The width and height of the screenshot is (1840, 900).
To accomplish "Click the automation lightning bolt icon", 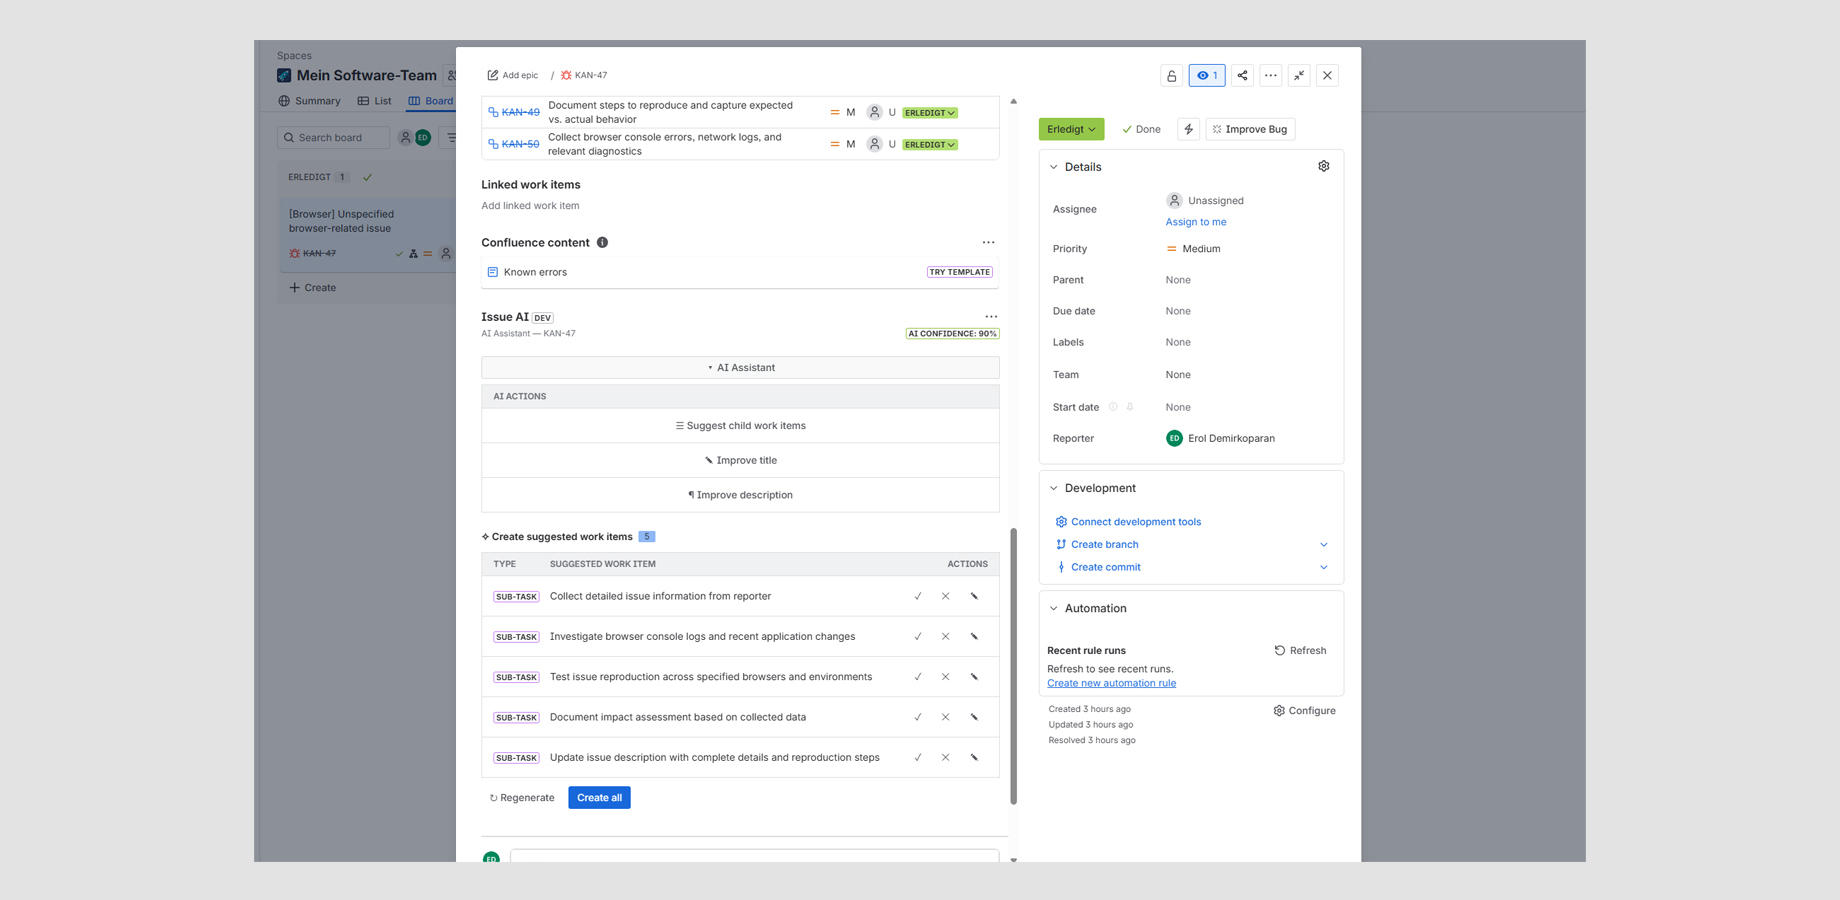I will (x=1187, y=129).
